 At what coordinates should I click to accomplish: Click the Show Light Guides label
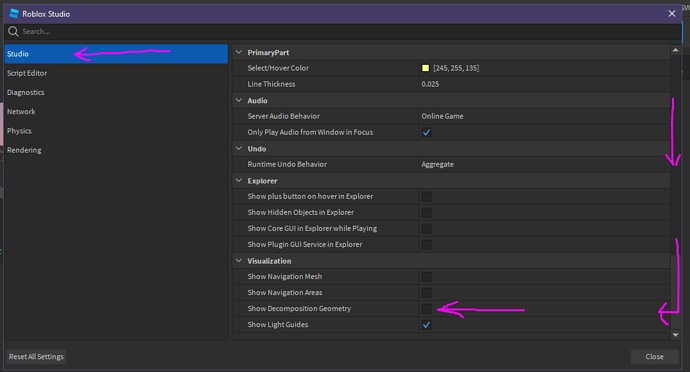tap(278, 324)
